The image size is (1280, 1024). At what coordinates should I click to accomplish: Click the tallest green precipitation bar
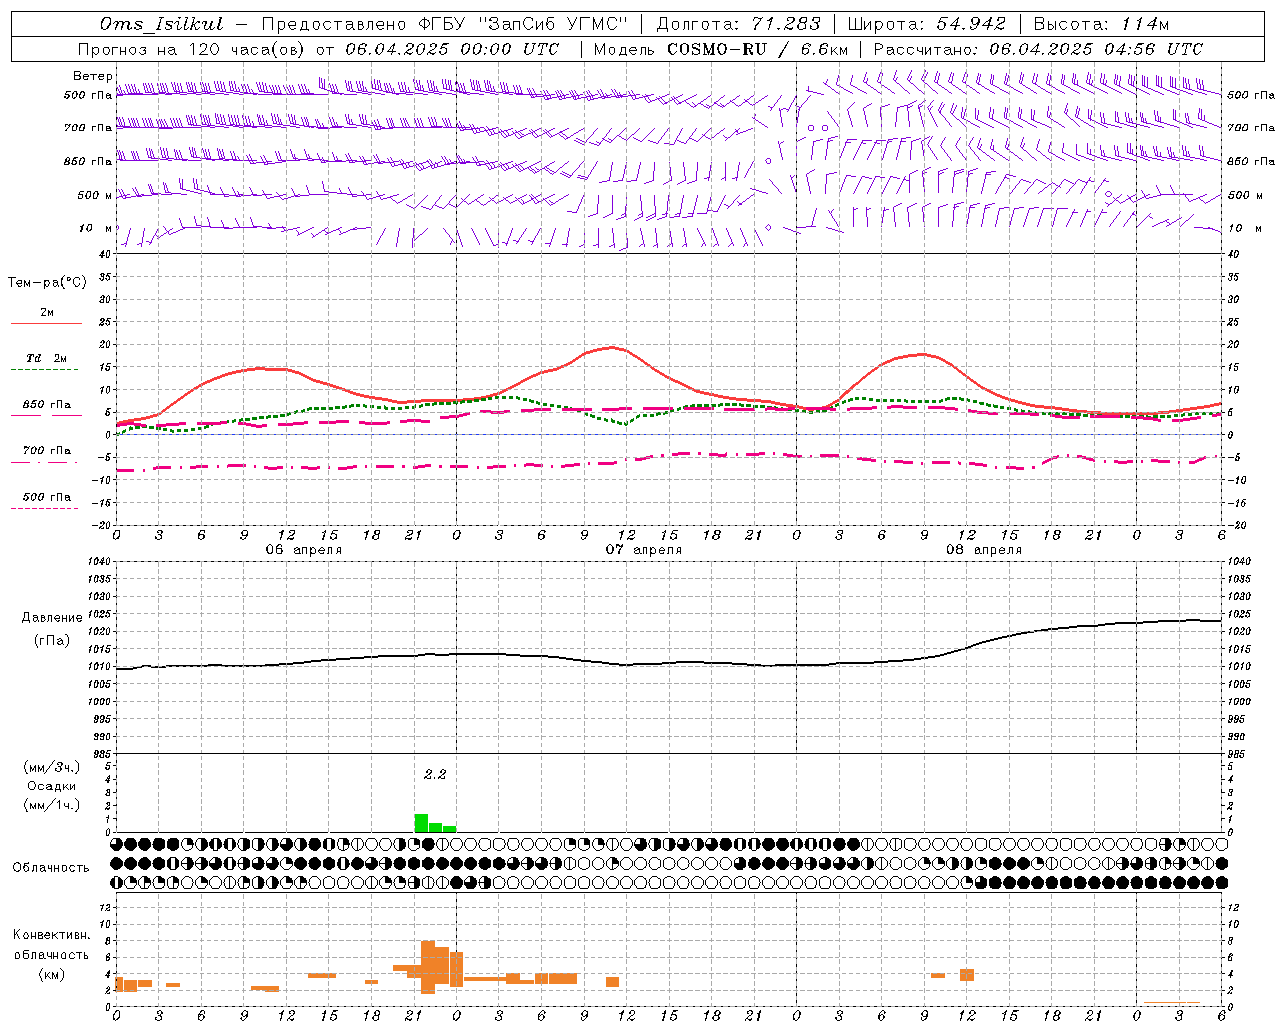click(421, 823)
